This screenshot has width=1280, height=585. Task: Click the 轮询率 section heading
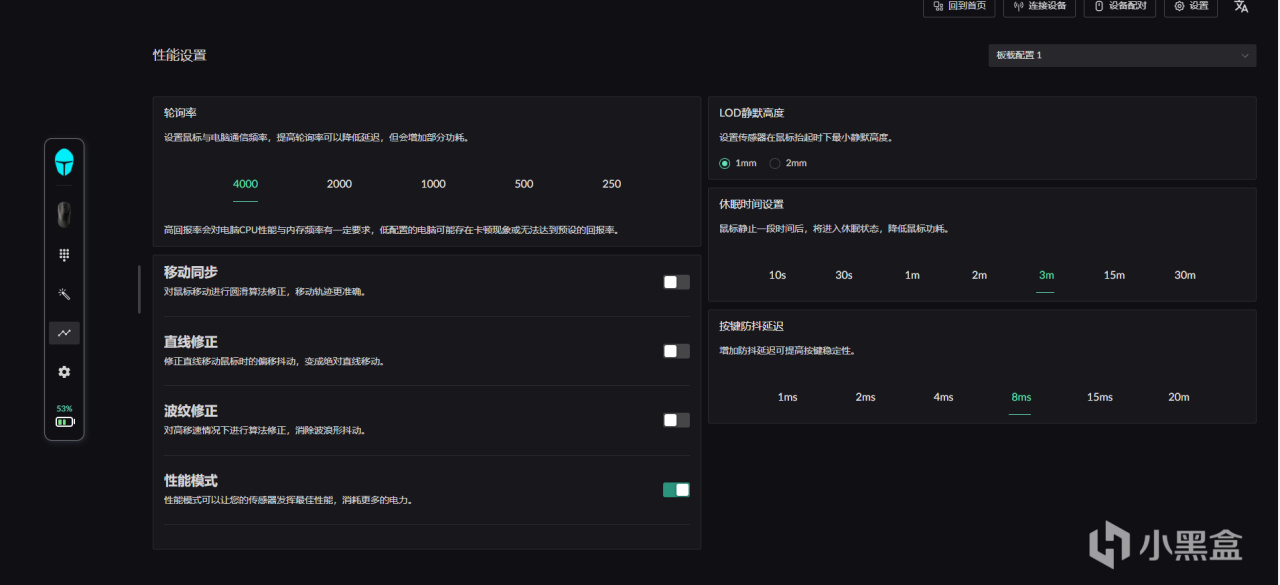click(x=180, y=113)
